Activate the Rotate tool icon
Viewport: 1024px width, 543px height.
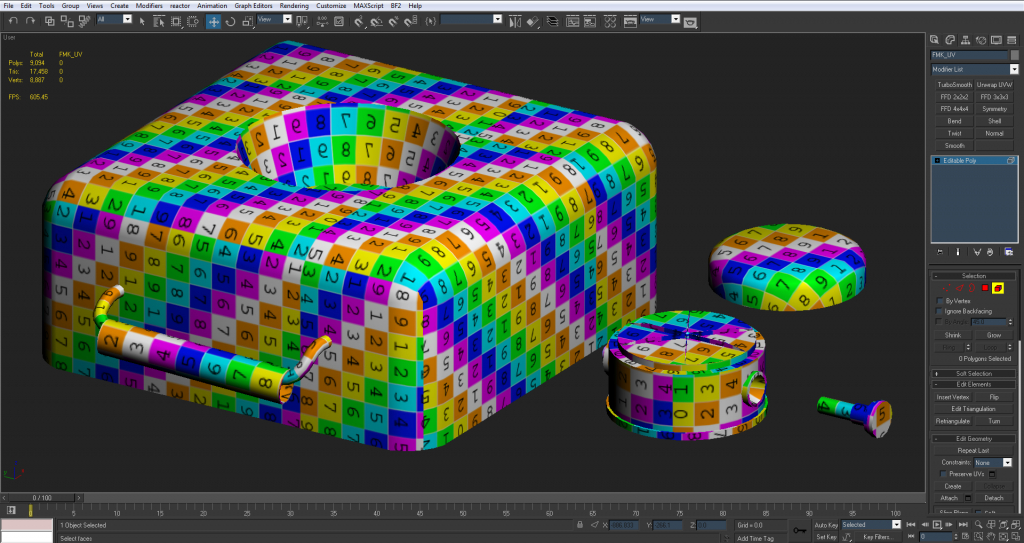pos(231,20)
